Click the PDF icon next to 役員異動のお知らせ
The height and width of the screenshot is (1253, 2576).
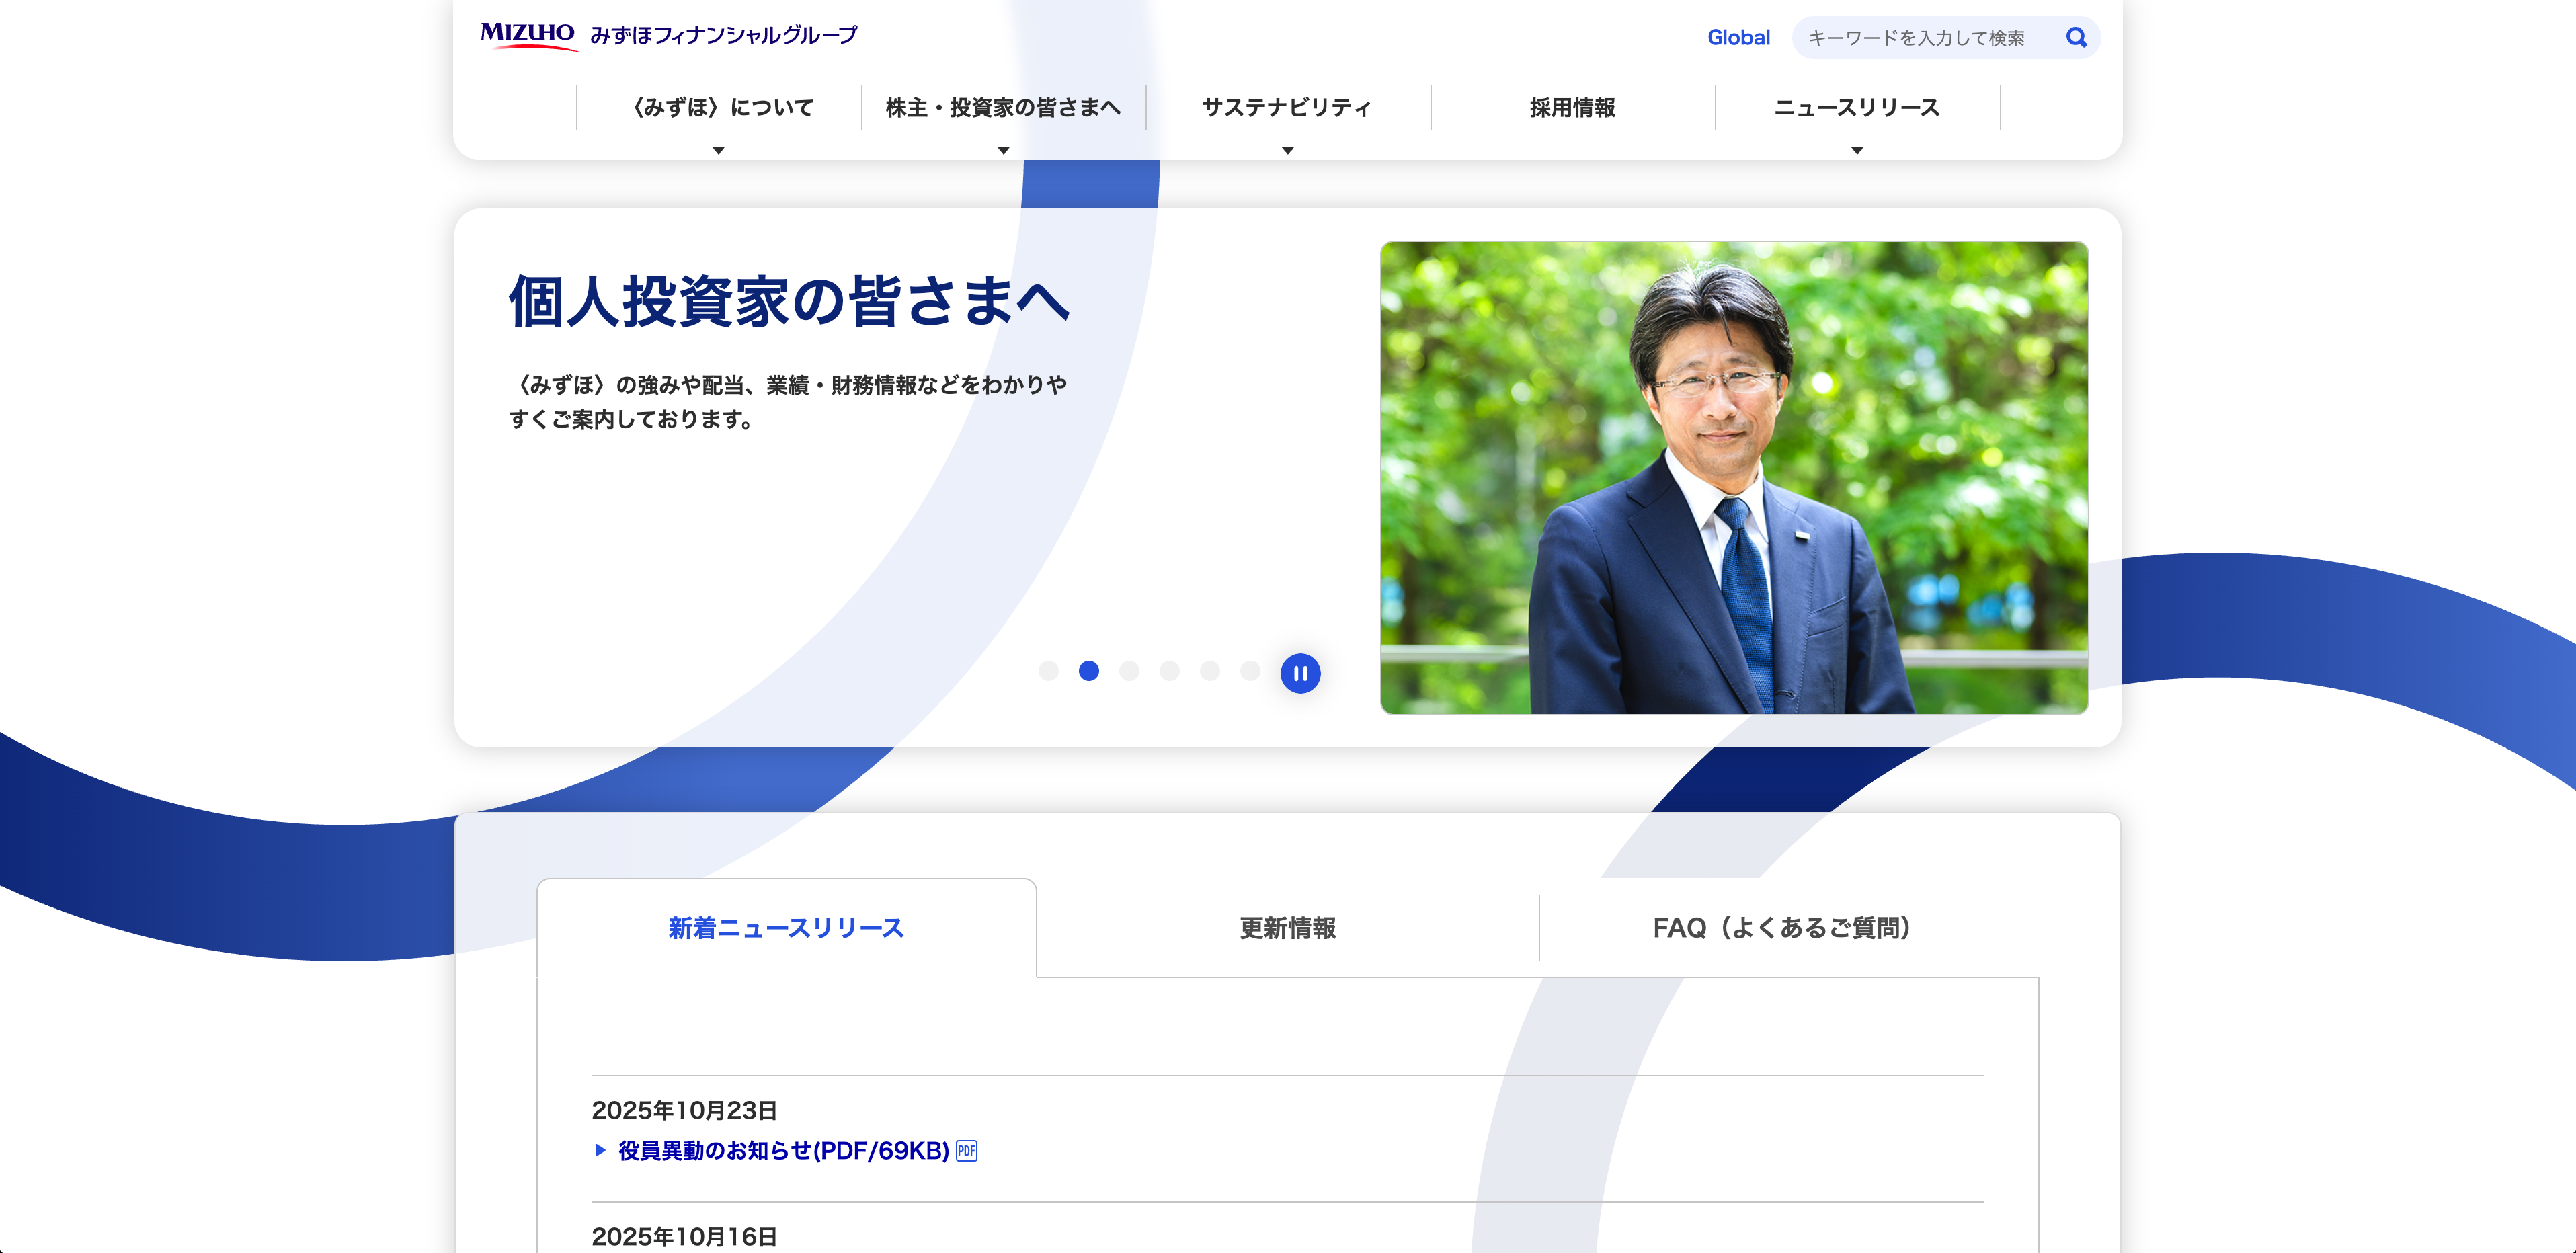coord(966,1150)
